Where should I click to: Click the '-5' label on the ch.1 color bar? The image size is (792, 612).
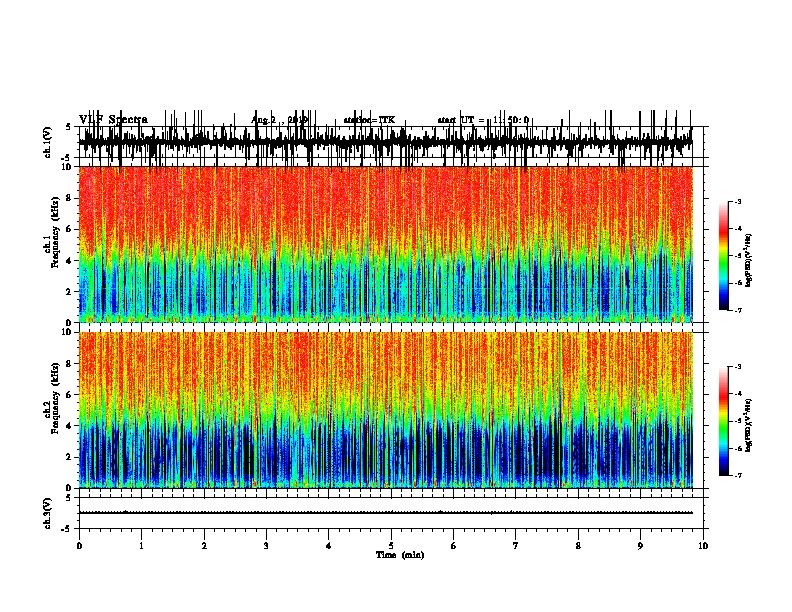click(x=738, y=256)
